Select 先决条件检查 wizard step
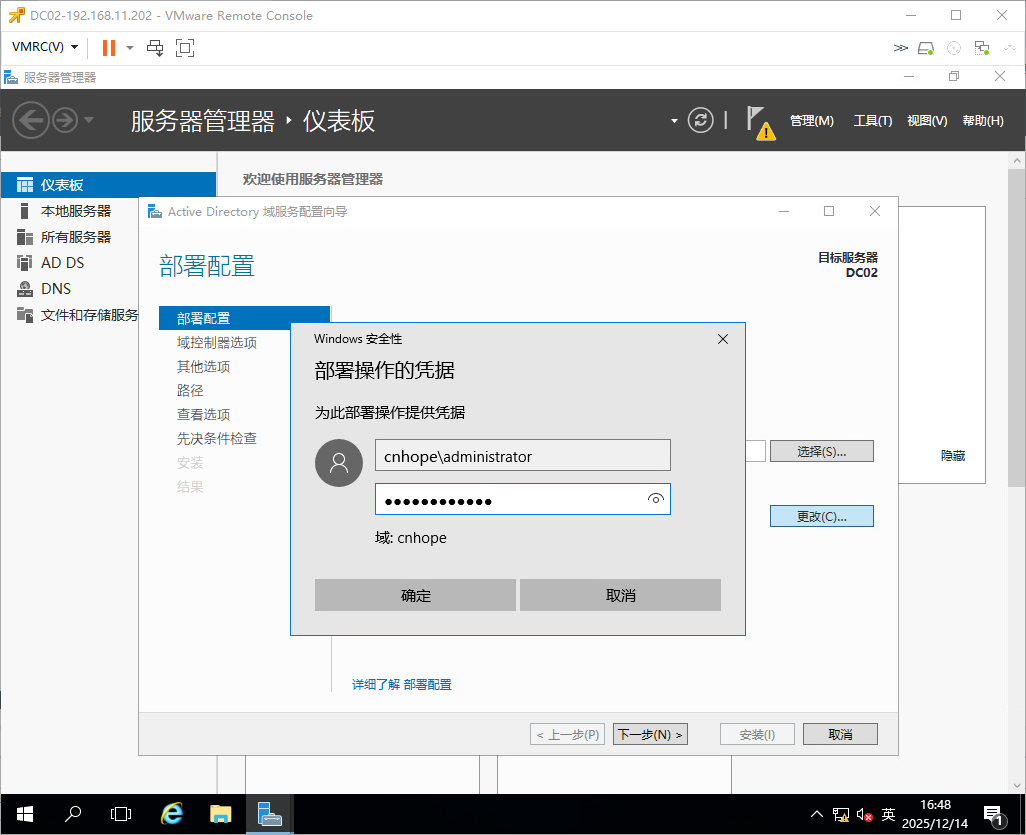The width and height of the screenshot is (1026, 835). point(217,438)
